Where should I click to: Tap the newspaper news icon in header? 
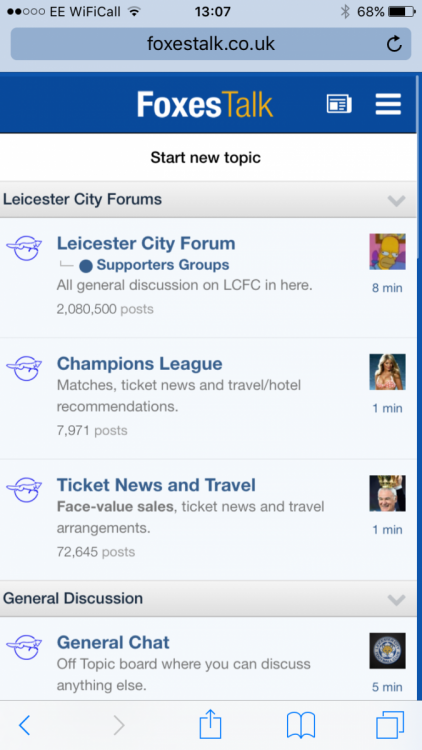[339, 104]
